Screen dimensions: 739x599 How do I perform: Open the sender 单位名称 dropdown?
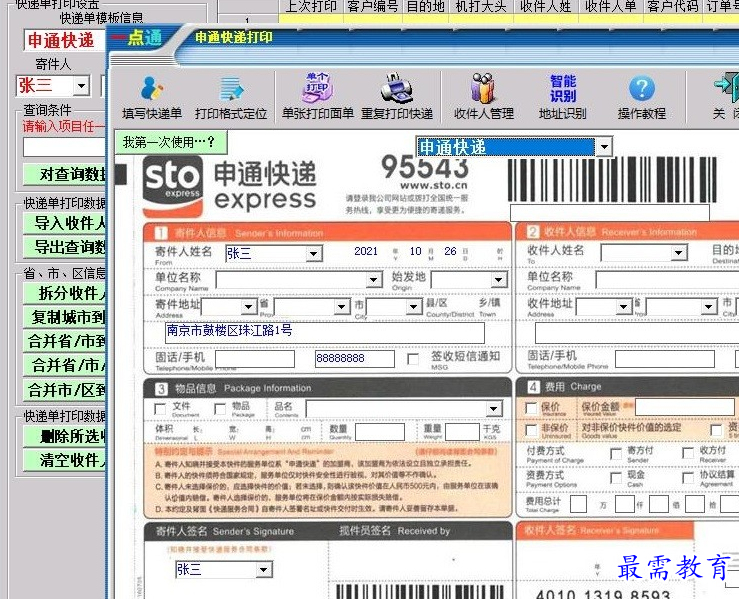[x=373, y=280]
